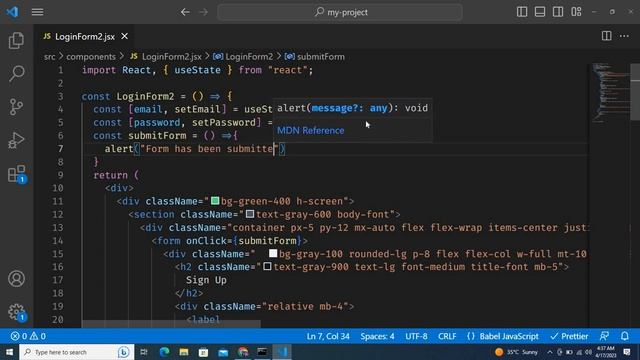Open the MDN Reference link
The height and width of the screenshot is (360, 640).
click(311, 131)
